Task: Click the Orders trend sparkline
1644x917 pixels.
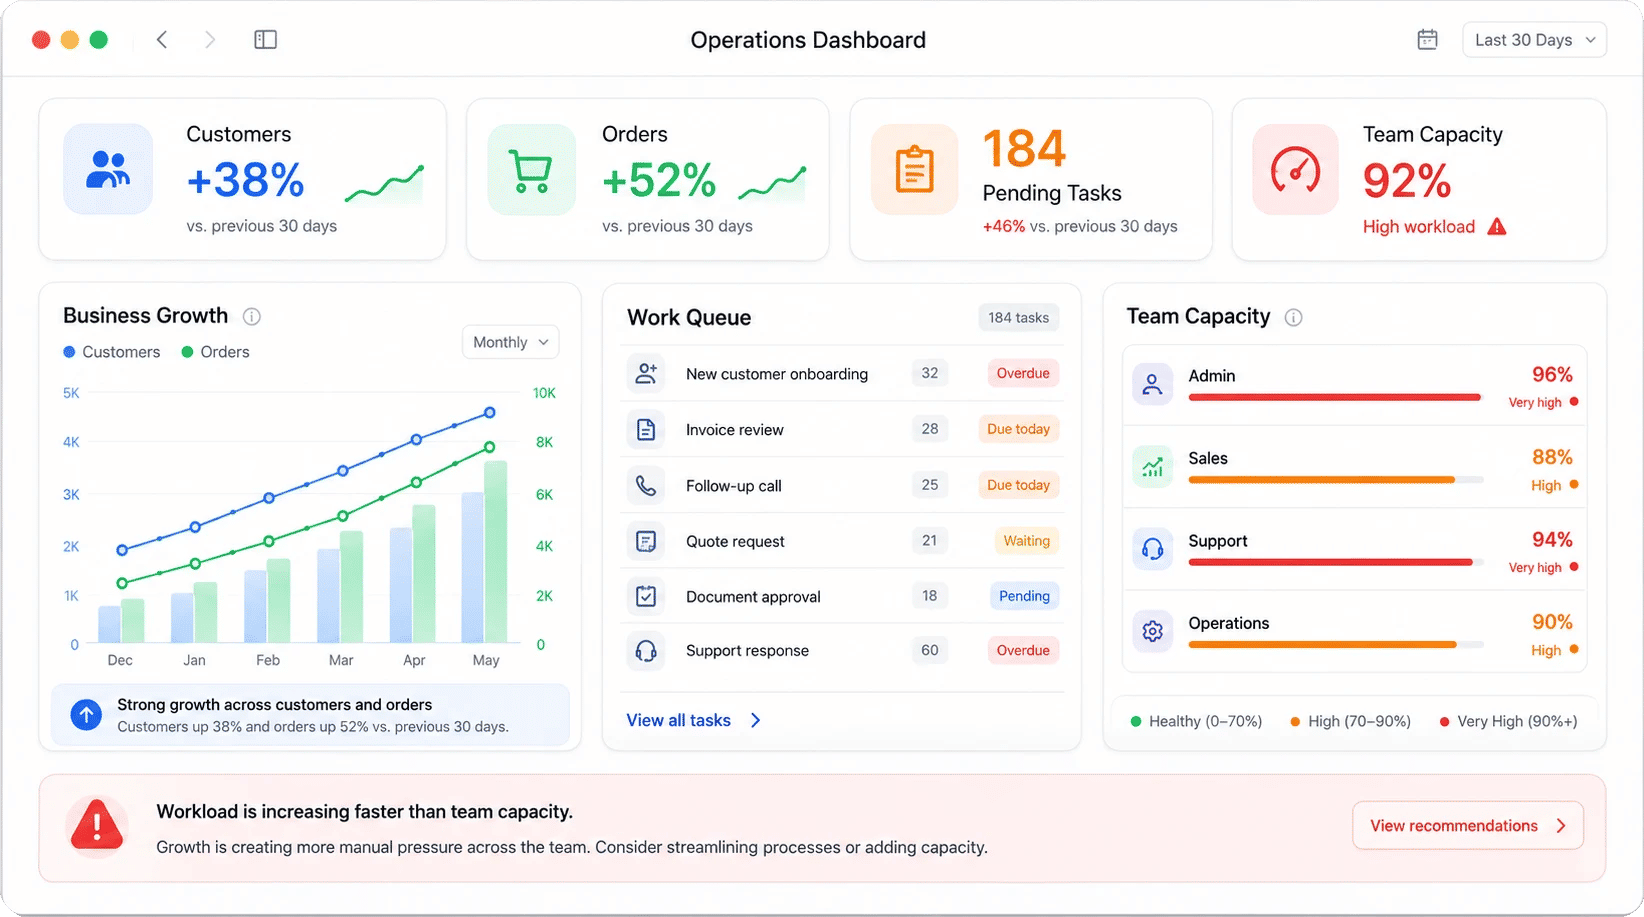Action: 772,183
